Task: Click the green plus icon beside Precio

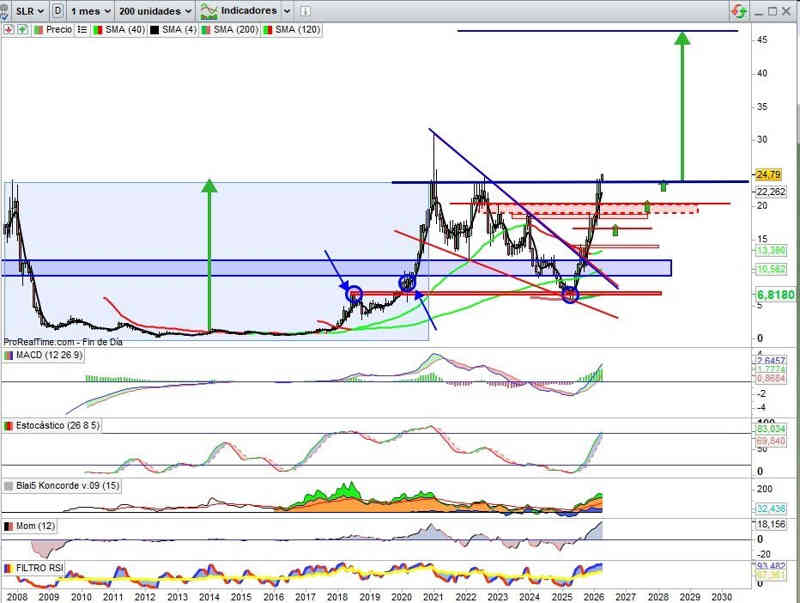Action: (x=22, y=30)
